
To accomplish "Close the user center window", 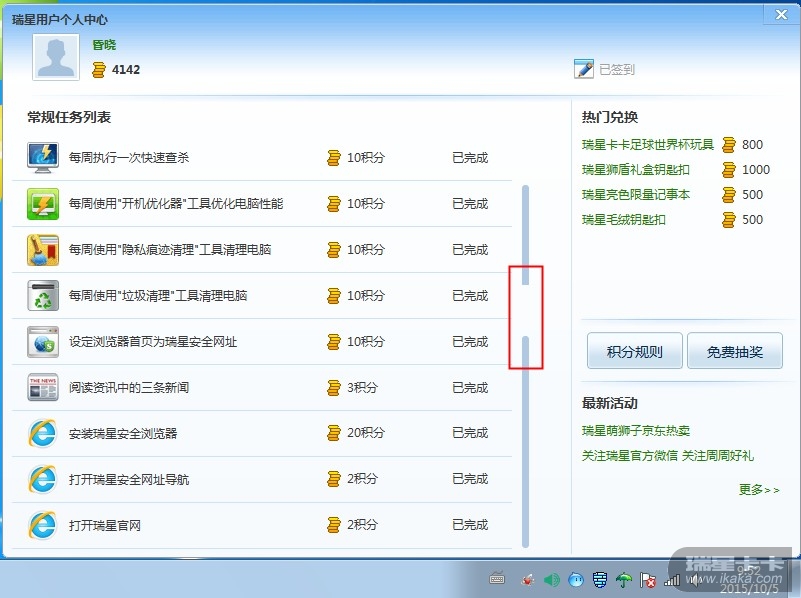I will point(781,15).
